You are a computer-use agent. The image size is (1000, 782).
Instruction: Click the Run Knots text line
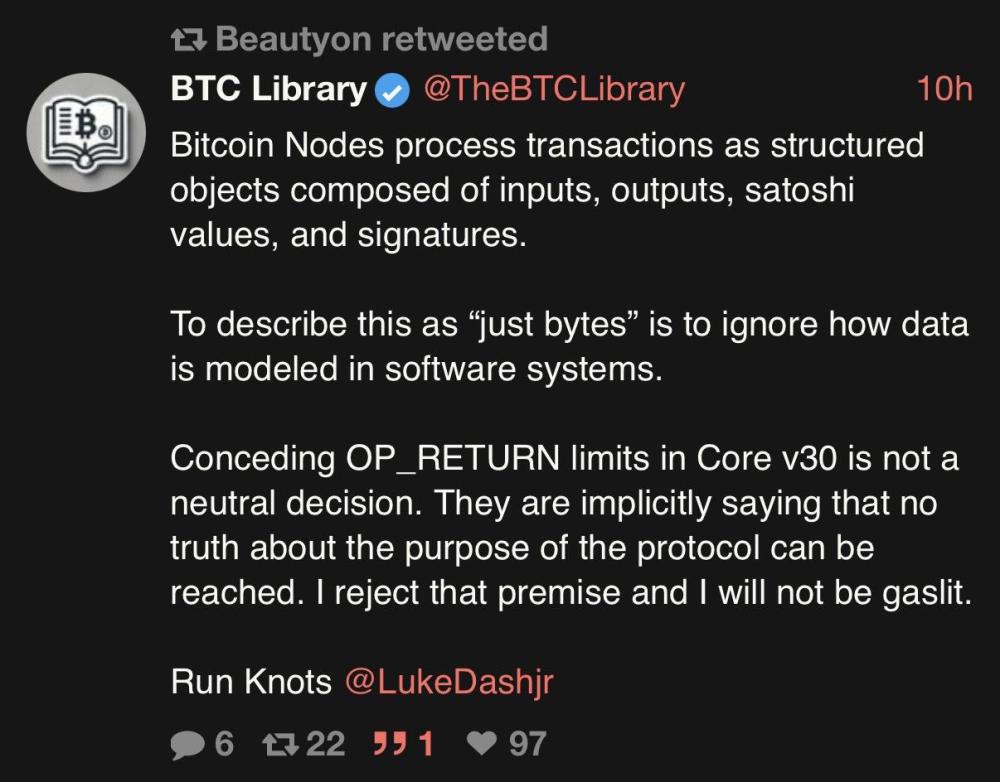pyautogui.click(x=251, y=681)
